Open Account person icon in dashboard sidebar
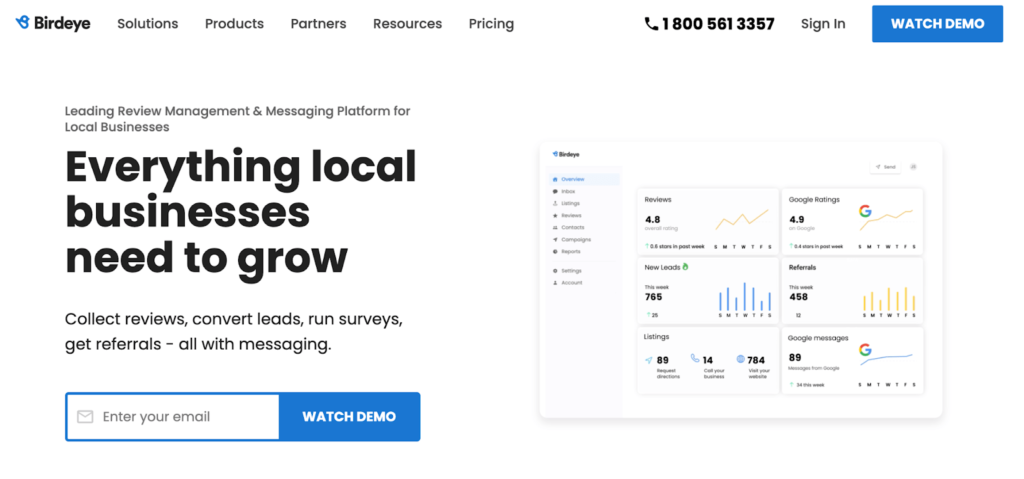 (x=555, y=283)
